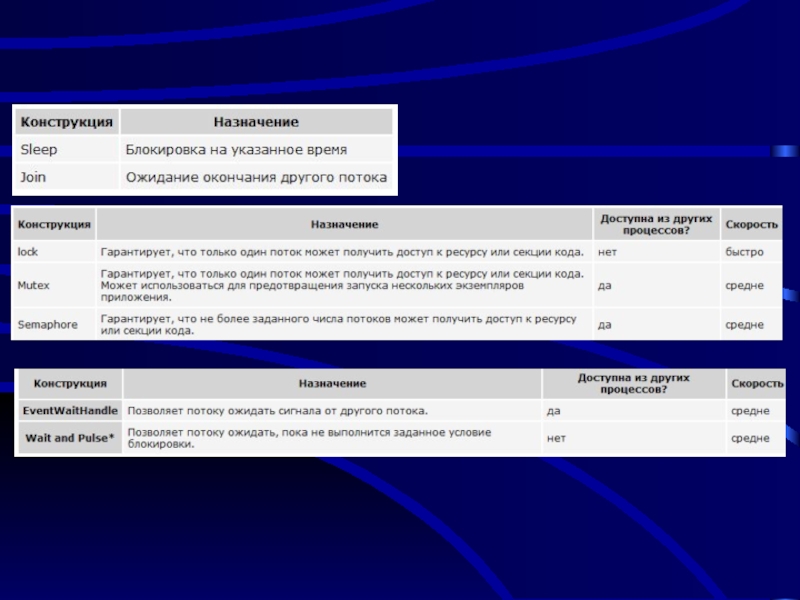Select text 'Ожидание окончания другого потока'

(255, 178)
